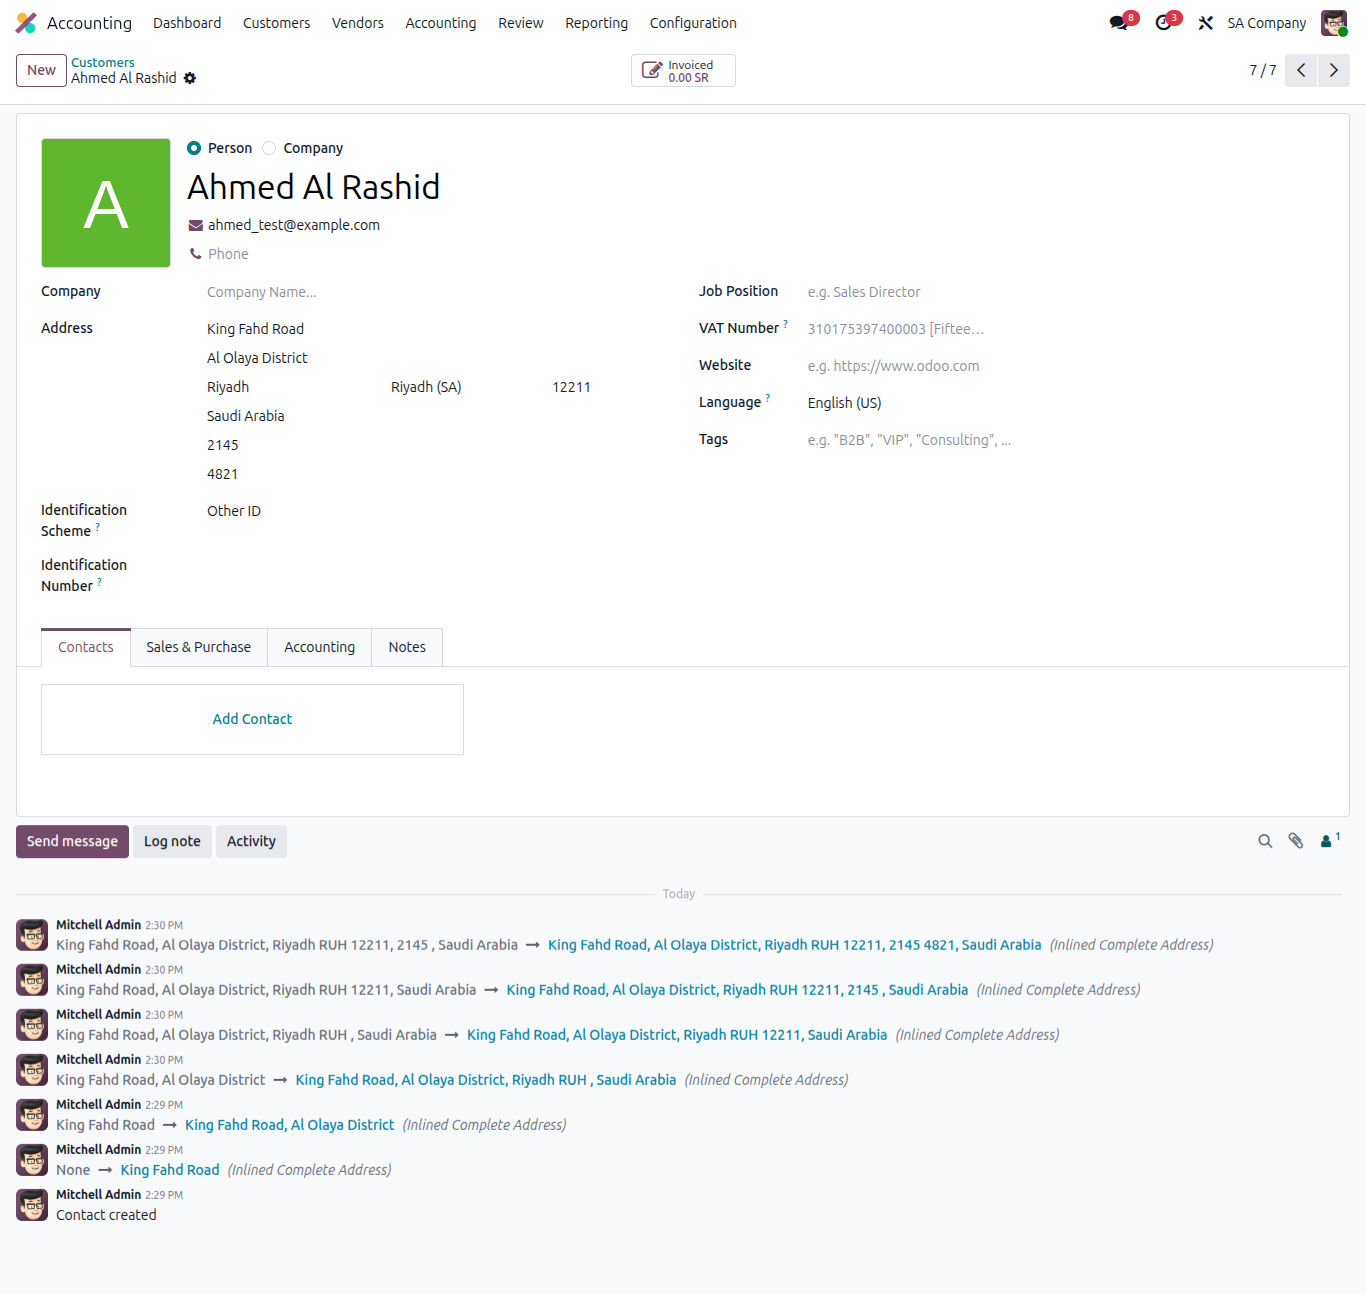Go to the next record arrow
This screenshot has height=1294, width=1366.
[x=1333, y=70]
